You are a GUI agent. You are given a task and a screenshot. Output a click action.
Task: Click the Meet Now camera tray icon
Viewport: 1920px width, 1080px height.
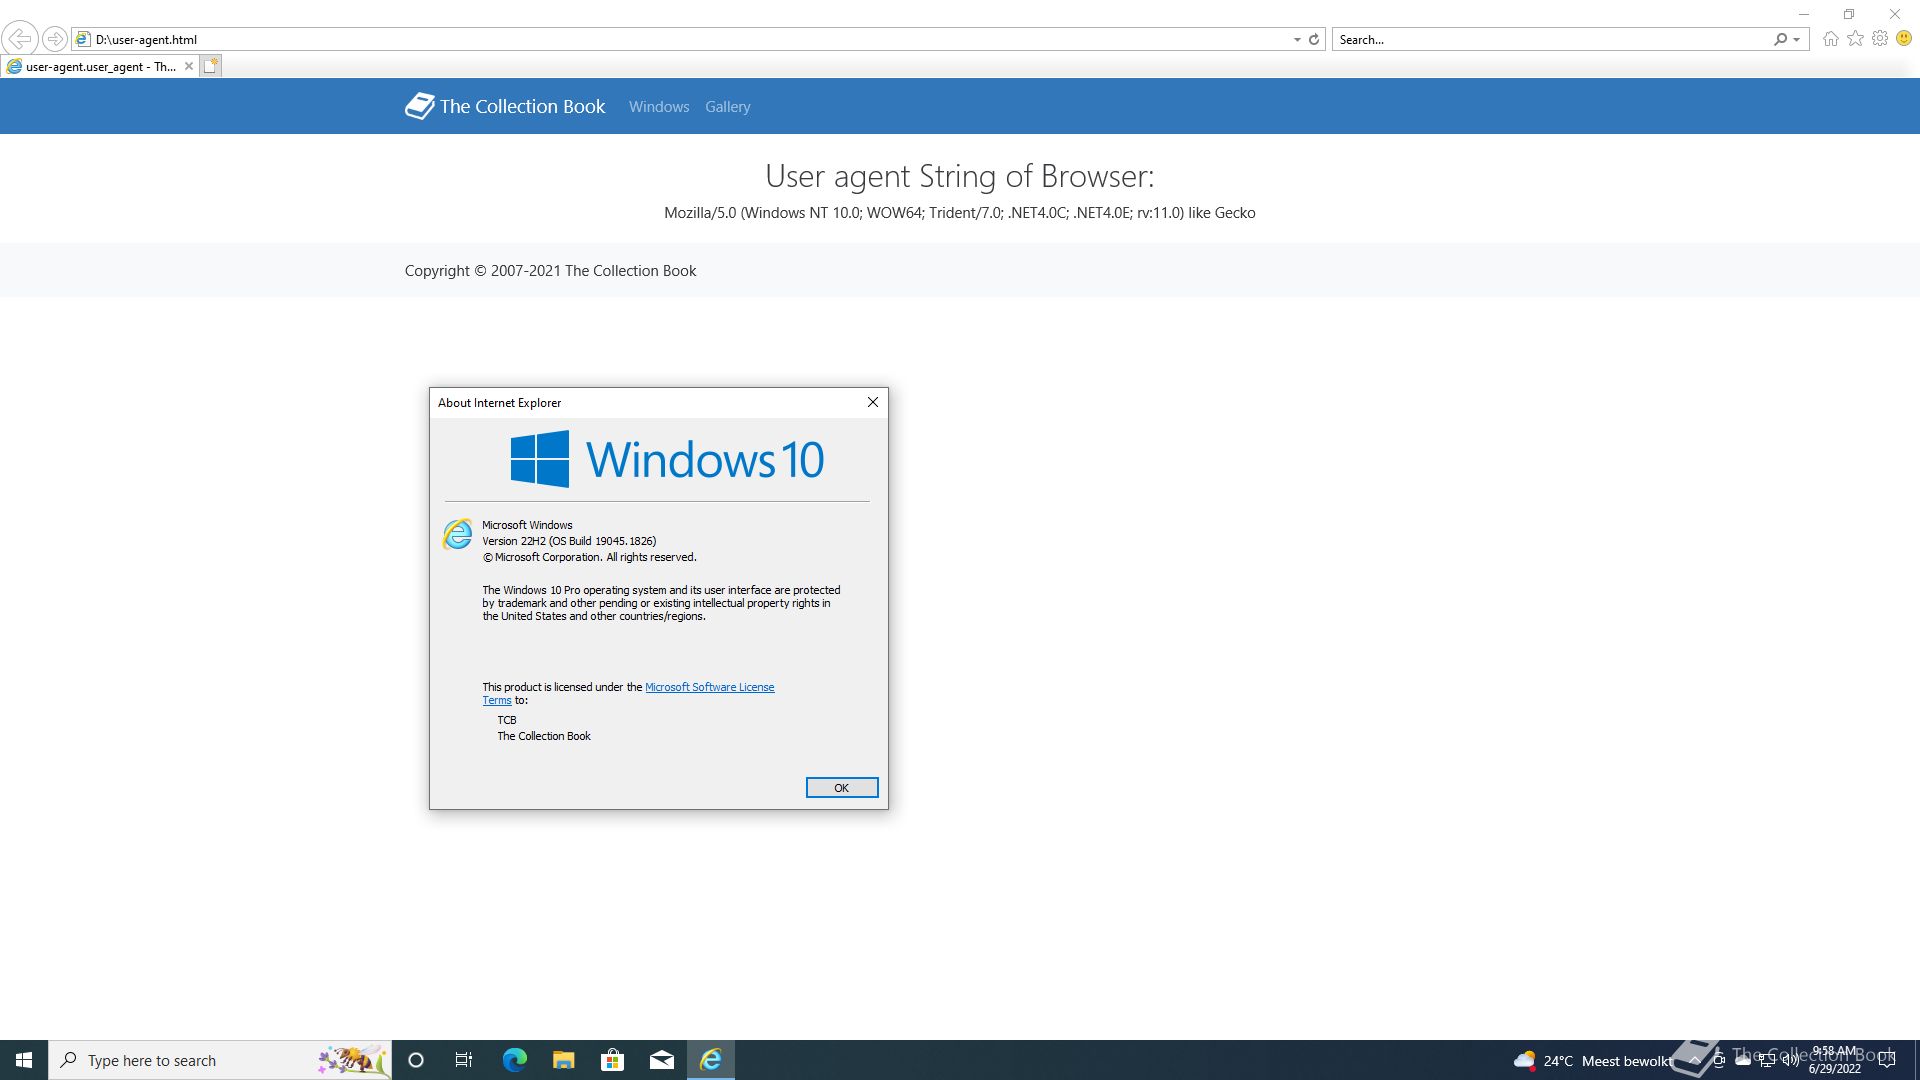click(1718, 1060)
